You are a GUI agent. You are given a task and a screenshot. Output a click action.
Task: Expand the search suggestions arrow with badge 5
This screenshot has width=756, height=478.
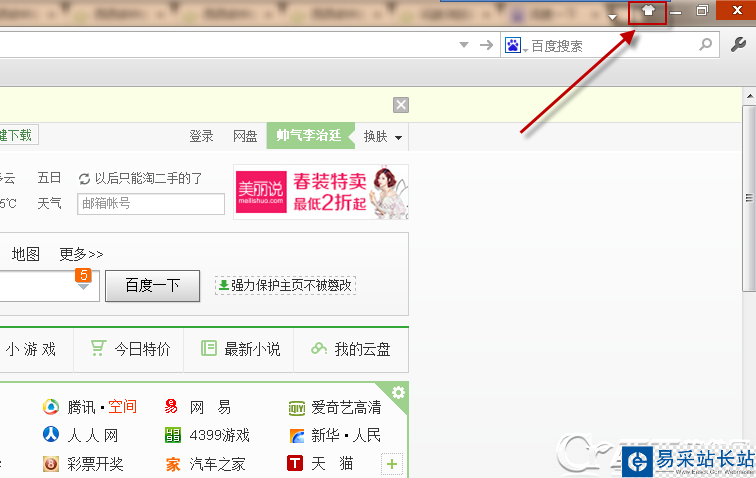tap(83, 286)
